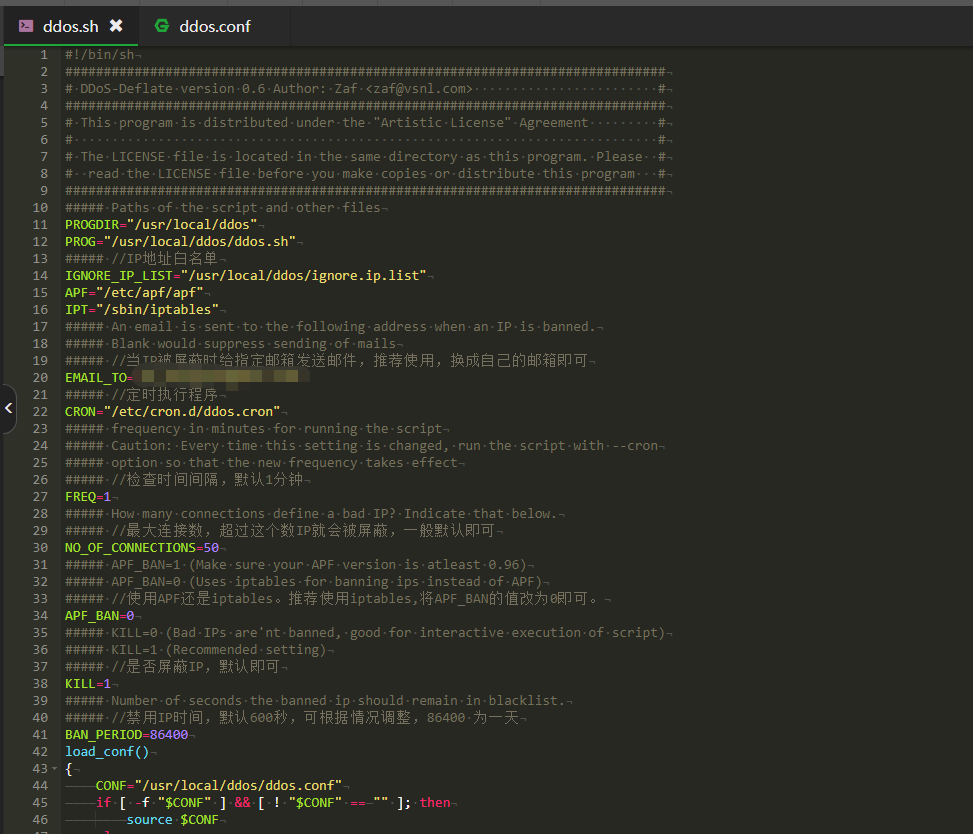Image resolution: width=973 pixels, height=834 pixels.
Task: Collapse the code block at line 43
Action: coord(52,768)
